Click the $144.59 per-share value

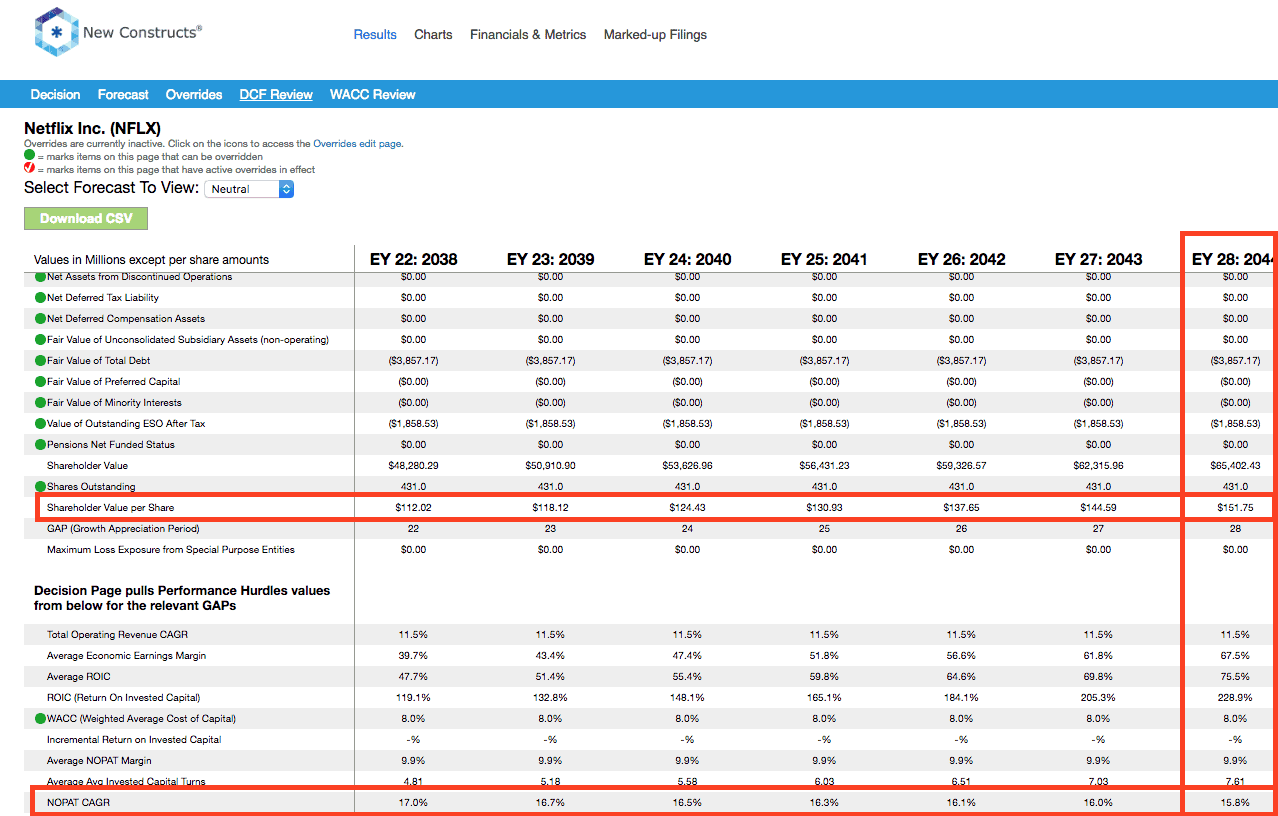point(1098,508)
